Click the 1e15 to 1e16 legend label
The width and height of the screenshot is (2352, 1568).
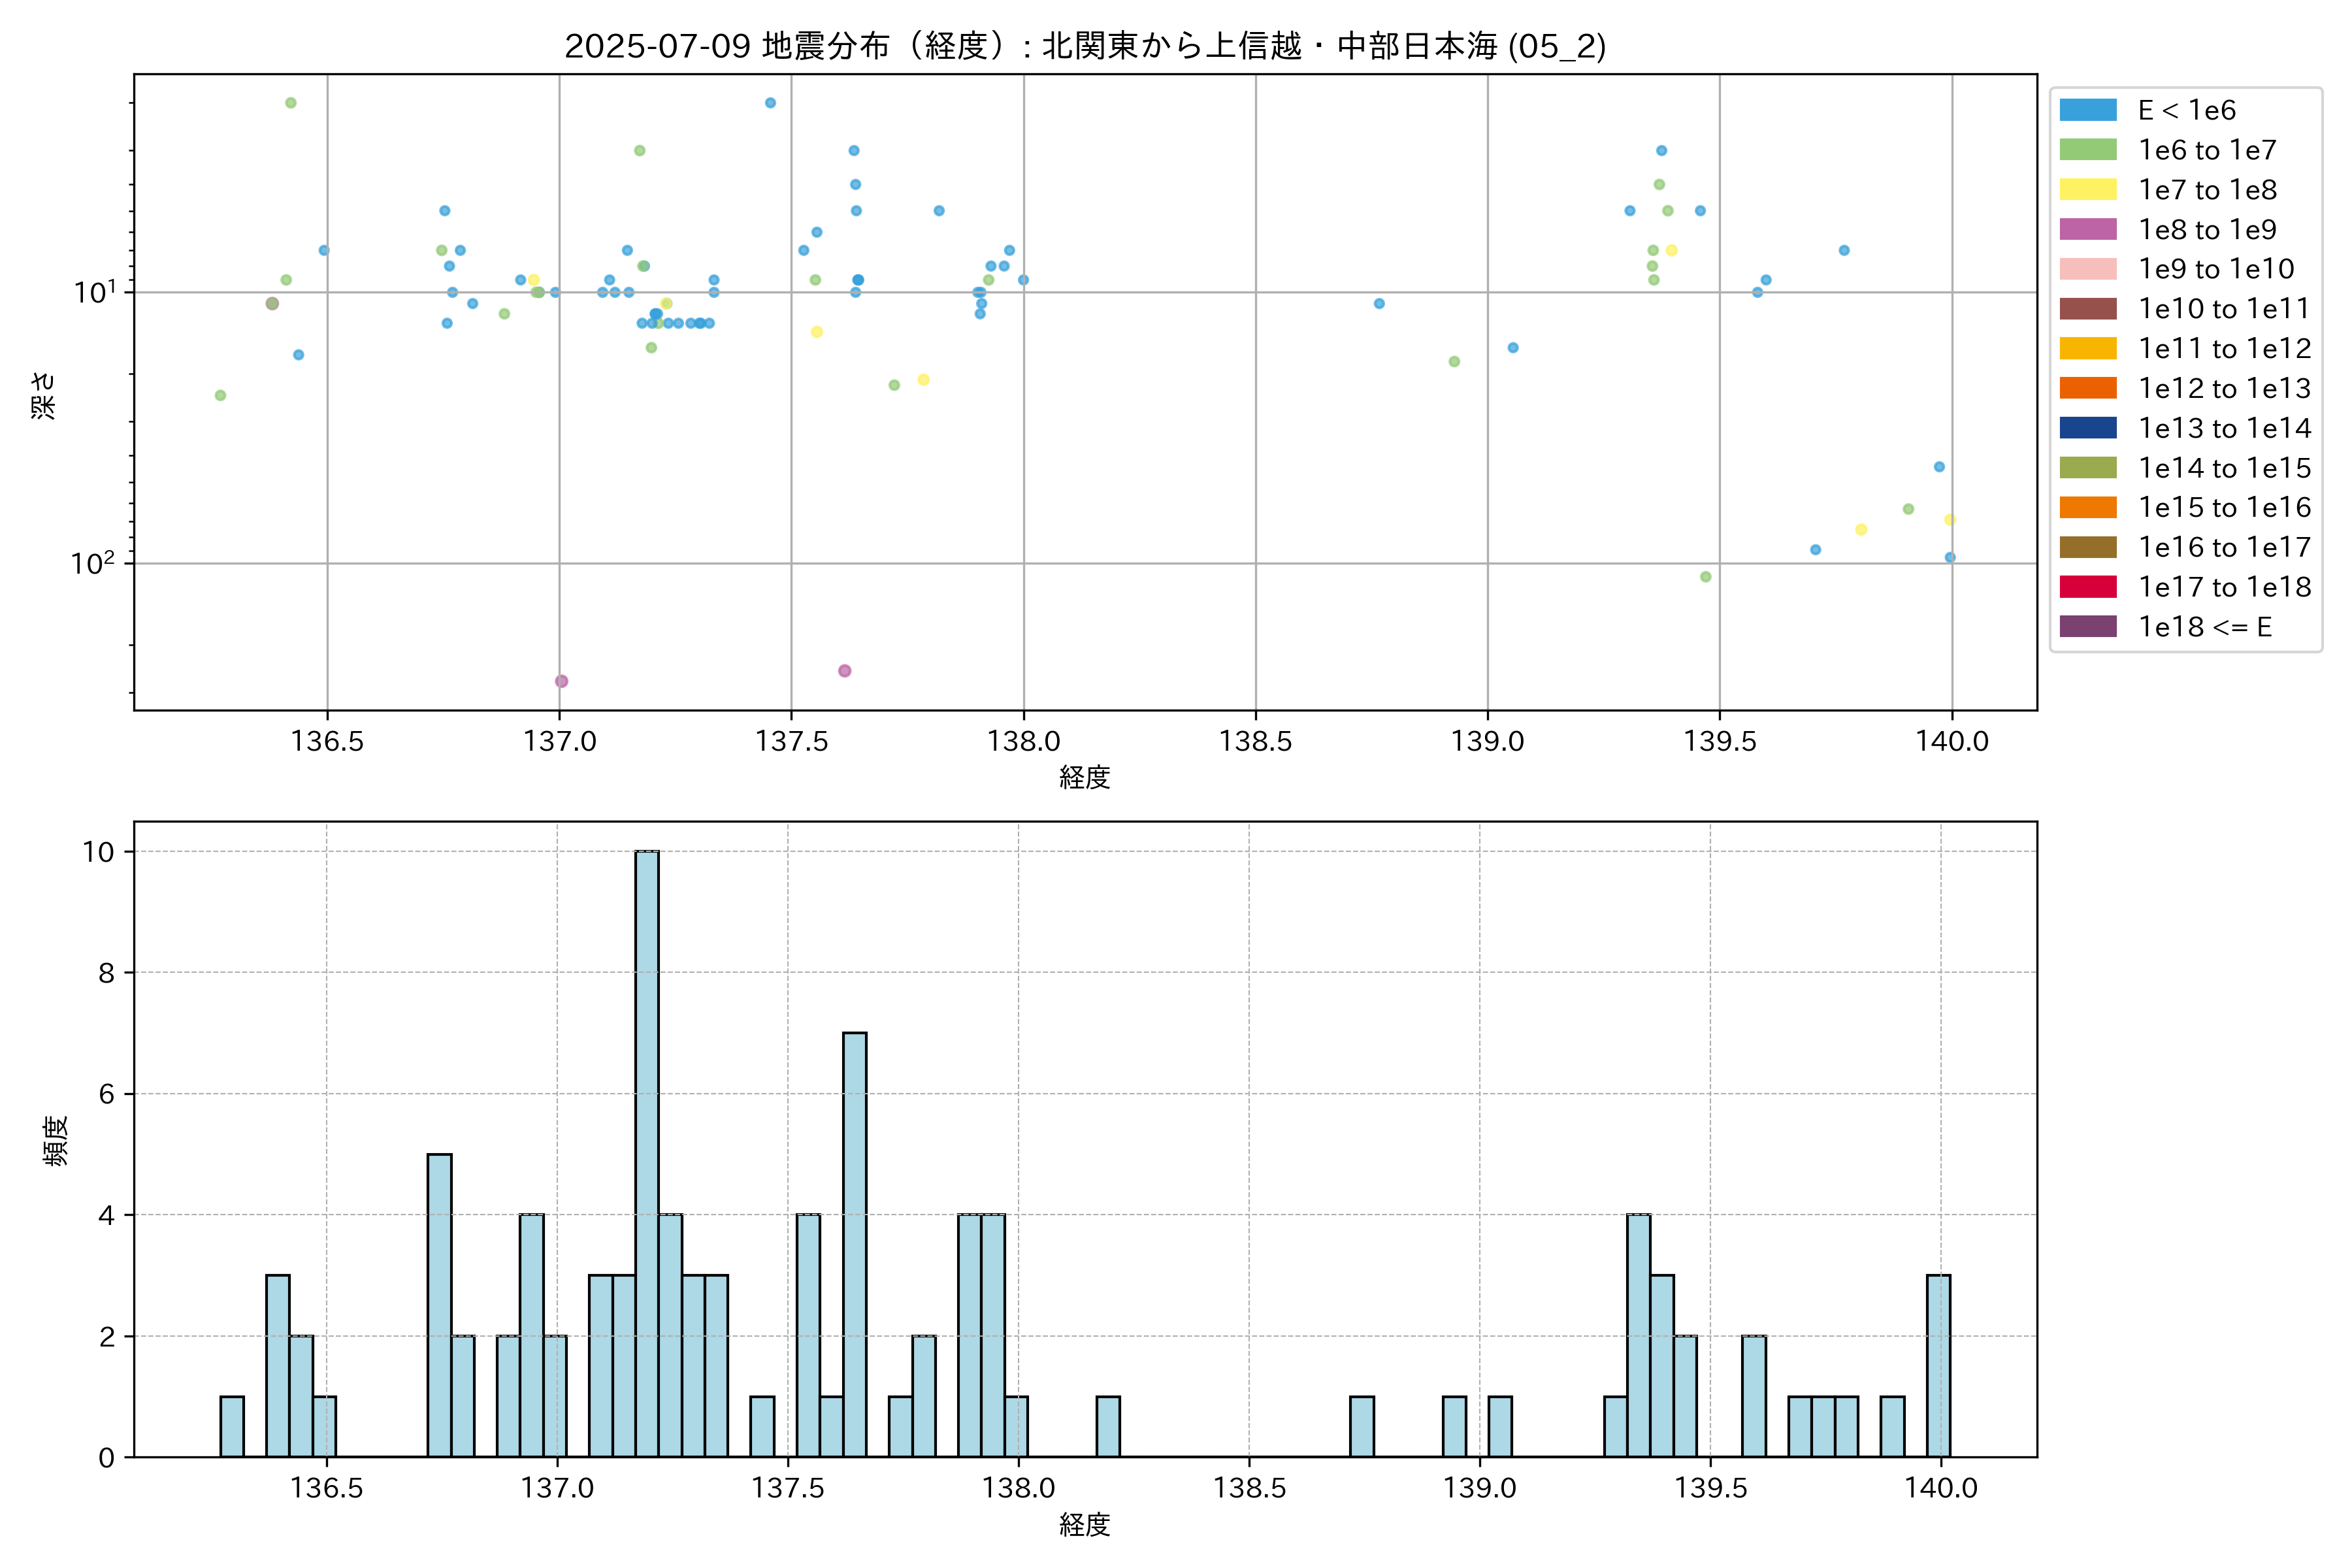point(2224,508)
